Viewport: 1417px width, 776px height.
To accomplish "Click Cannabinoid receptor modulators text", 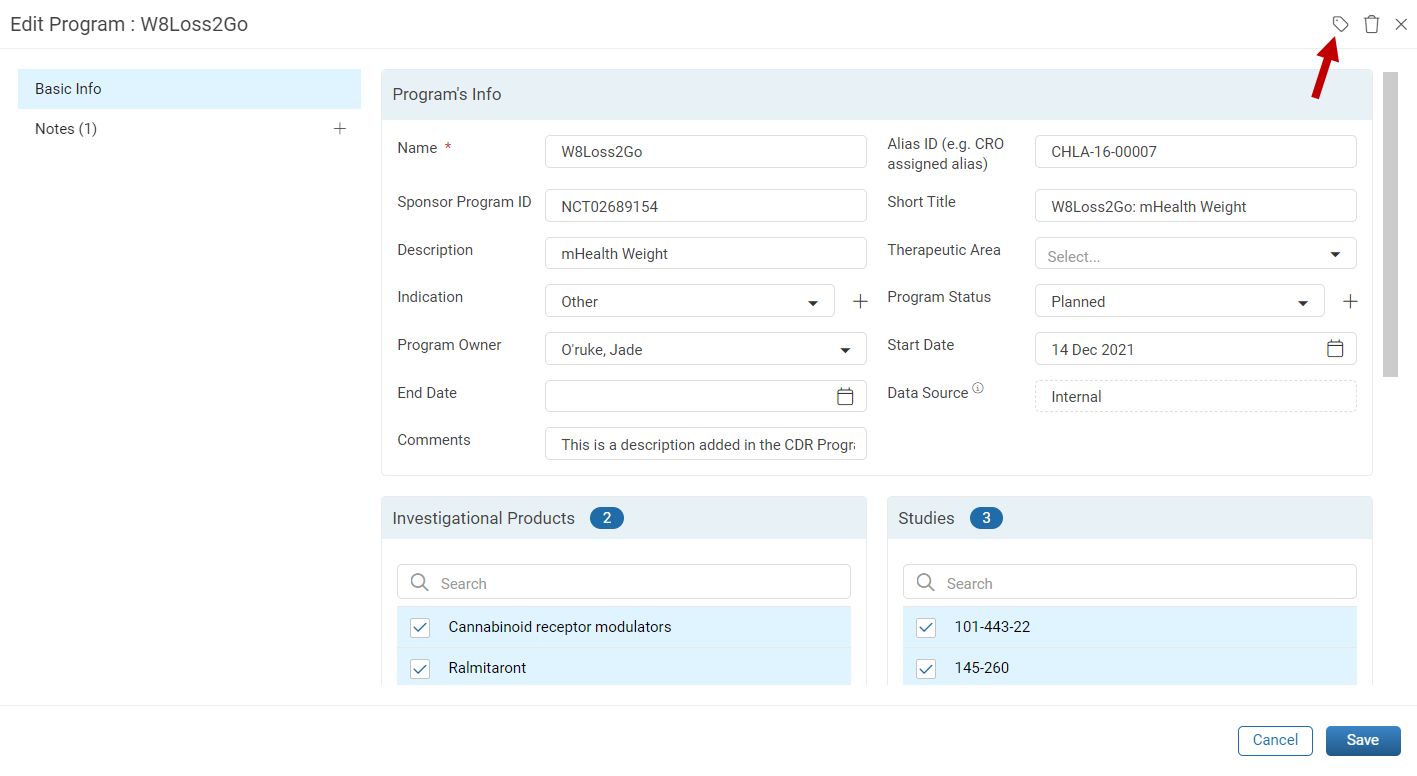I will point(559,627).
